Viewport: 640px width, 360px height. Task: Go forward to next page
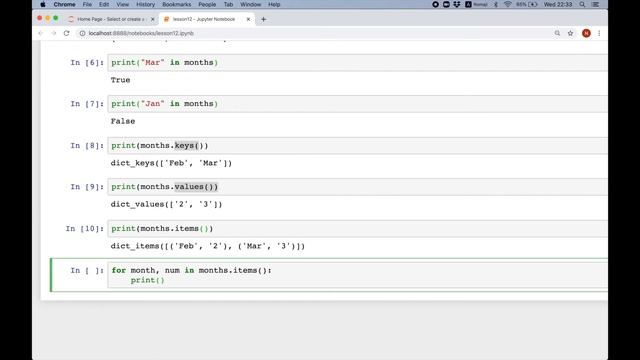click(53, 33)
